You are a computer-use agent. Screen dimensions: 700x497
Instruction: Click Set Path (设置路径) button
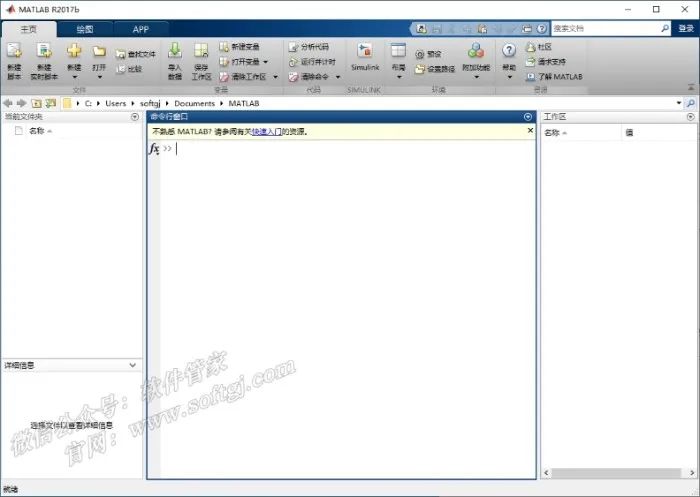pyautogui.click(x=435, y=69)
